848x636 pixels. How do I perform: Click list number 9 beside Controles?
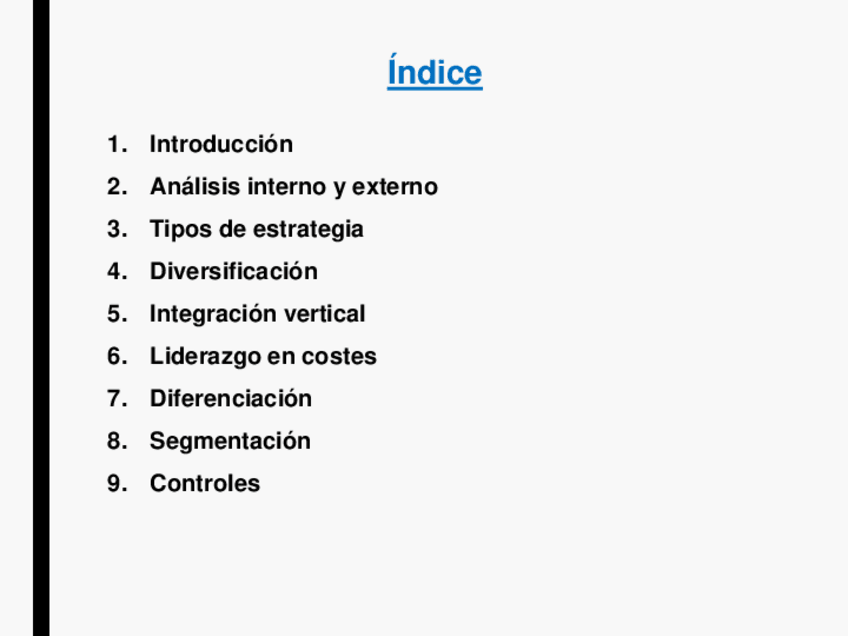pos(117,484)
